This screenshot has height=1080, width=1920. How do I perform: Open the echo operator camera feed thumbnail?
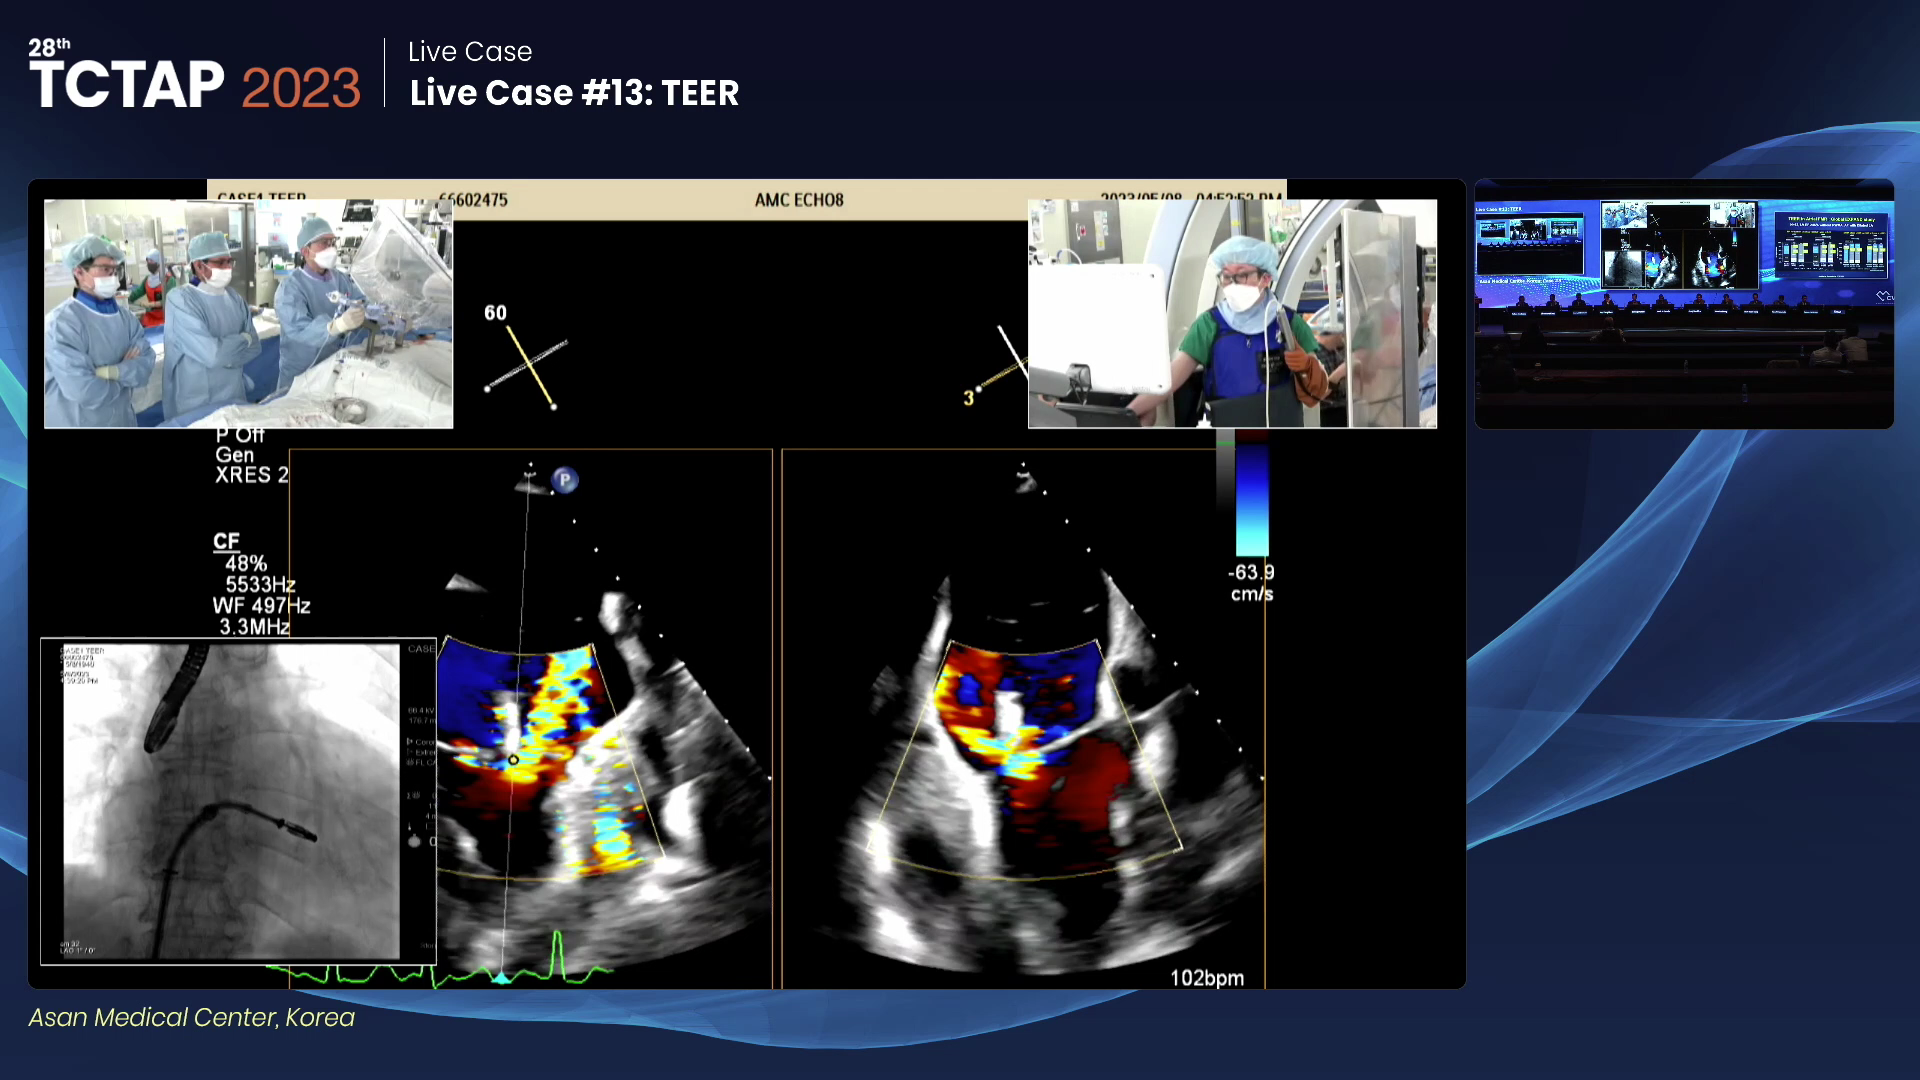(1232, 313)
